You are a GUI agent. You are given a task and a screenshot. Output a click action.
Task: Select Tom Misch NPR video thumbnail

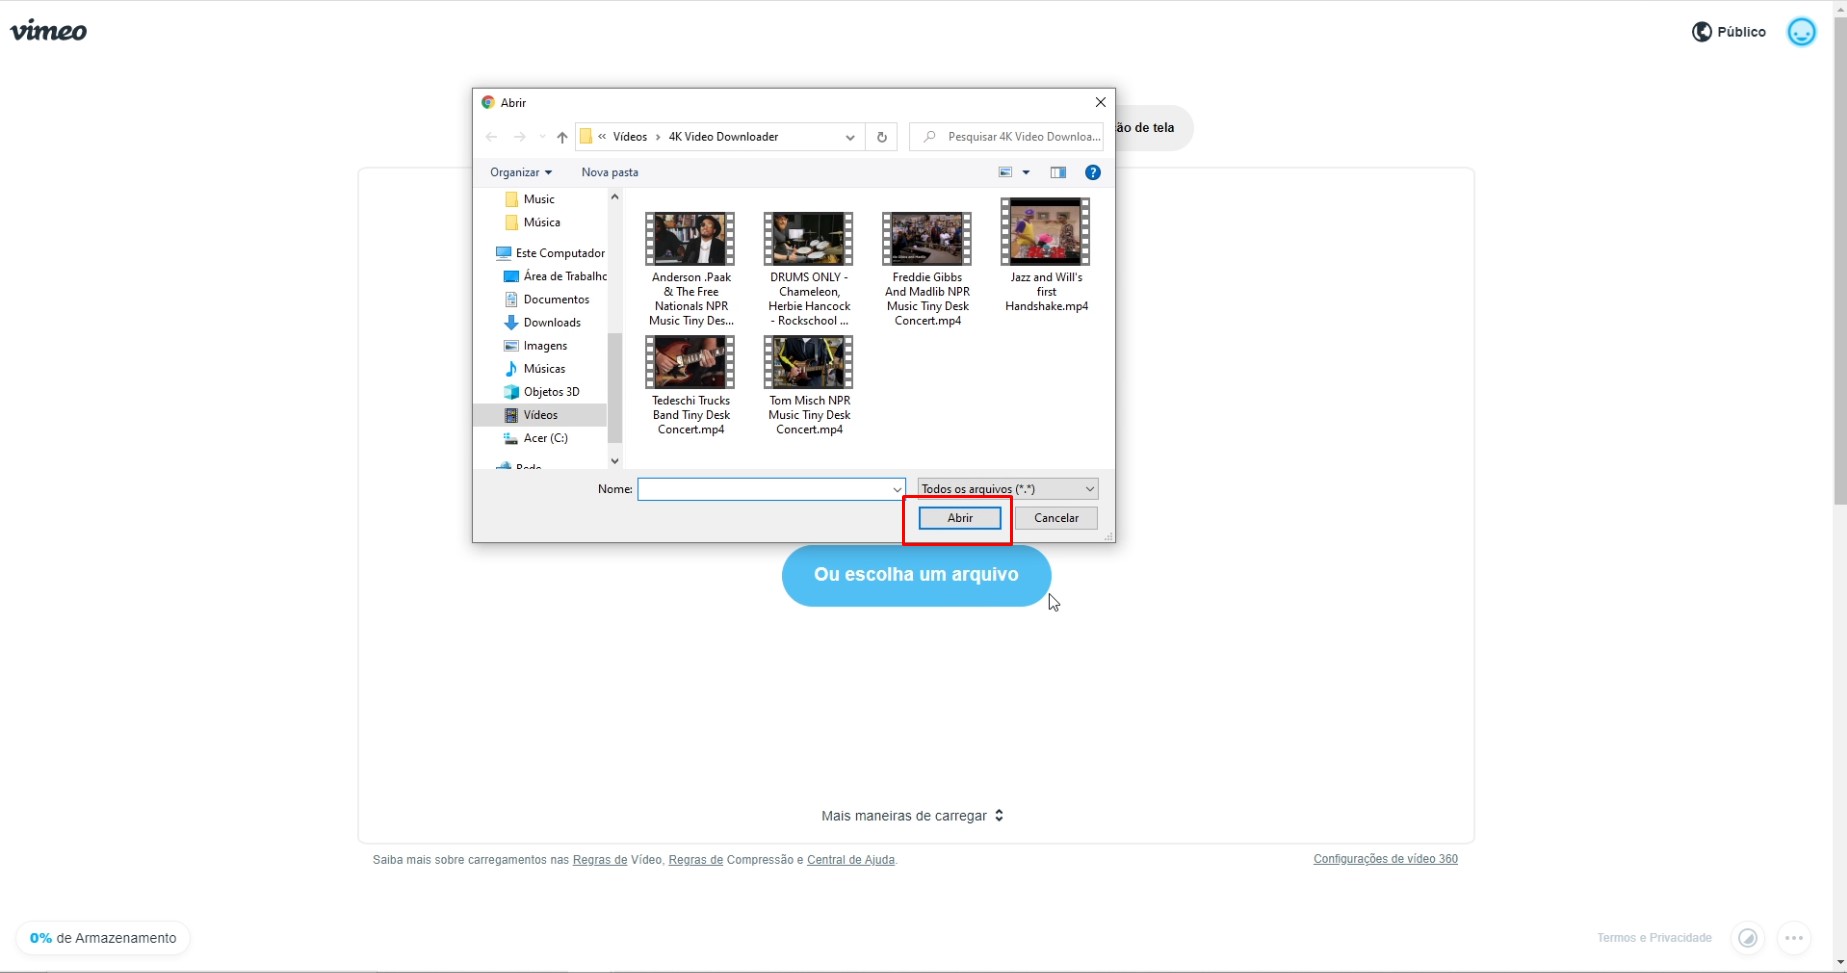pyautogui.click(x=808, y=362)
